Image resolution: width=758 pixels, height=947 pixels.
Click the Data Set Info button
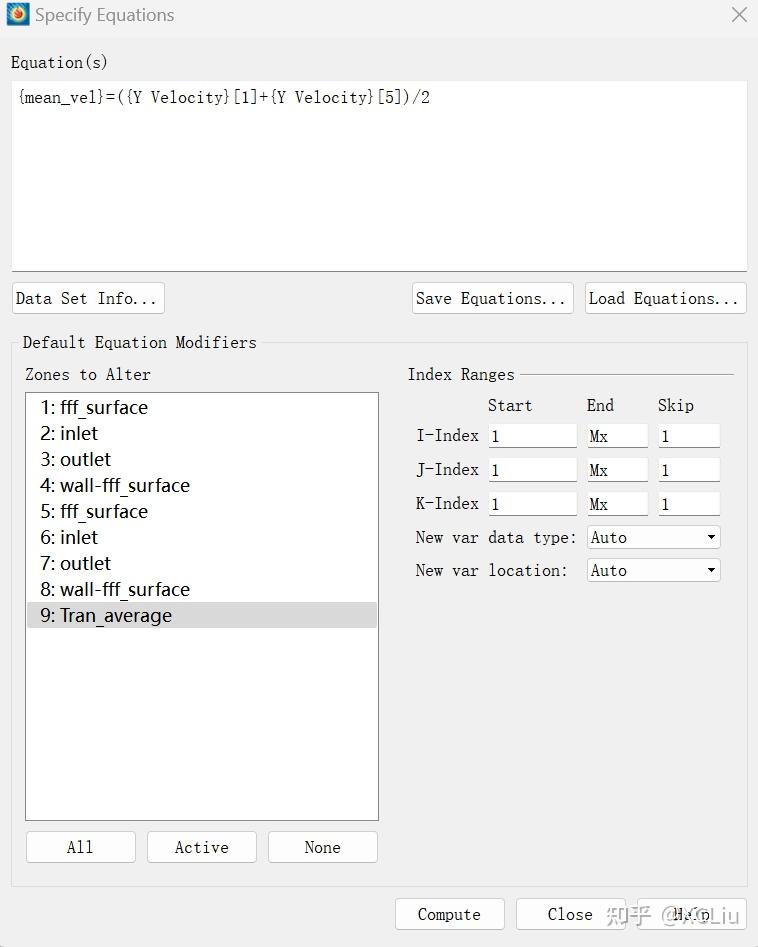tap(87, 298)
